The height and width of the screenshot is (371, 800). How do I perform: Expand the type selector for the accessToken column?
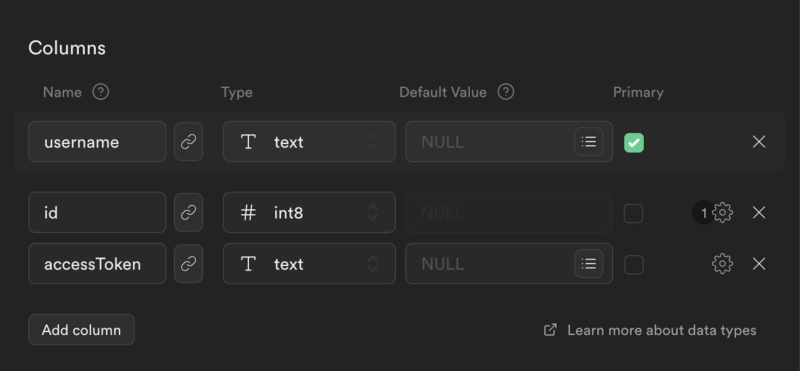coord(309,263)
